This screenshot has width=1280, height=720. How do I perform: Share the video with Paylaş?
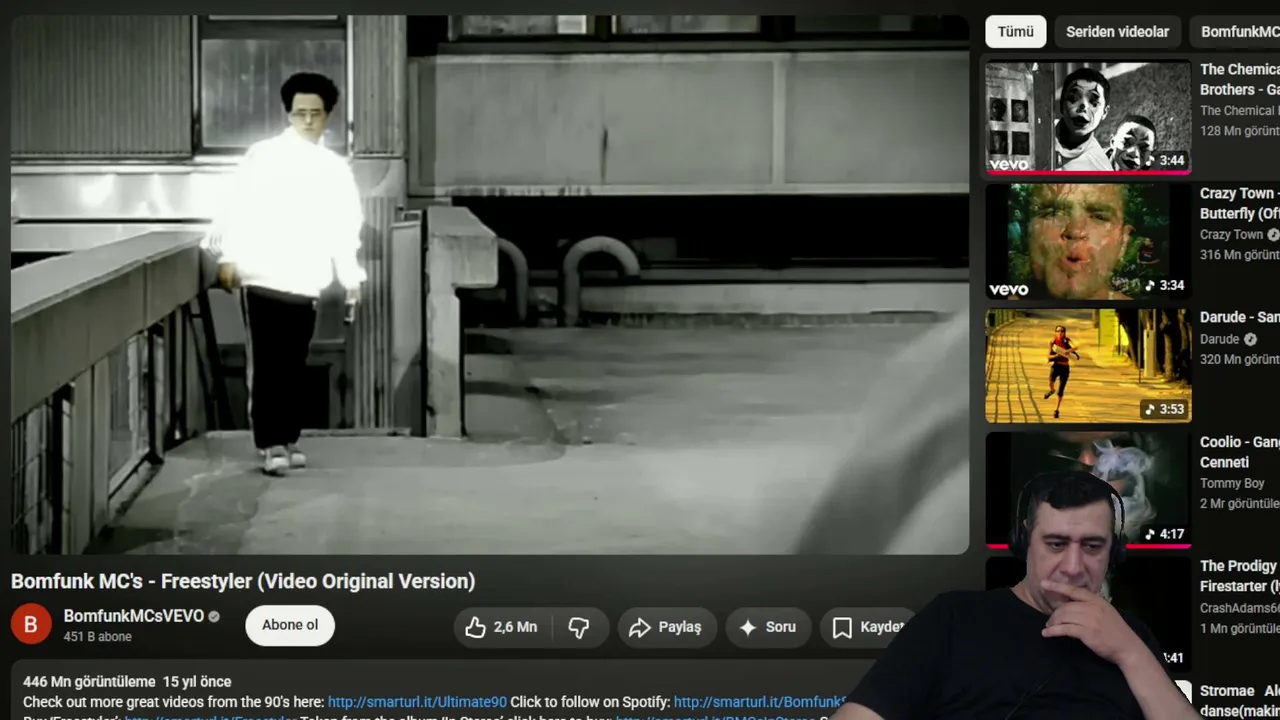pyautogui.click(x=667, y=627)
